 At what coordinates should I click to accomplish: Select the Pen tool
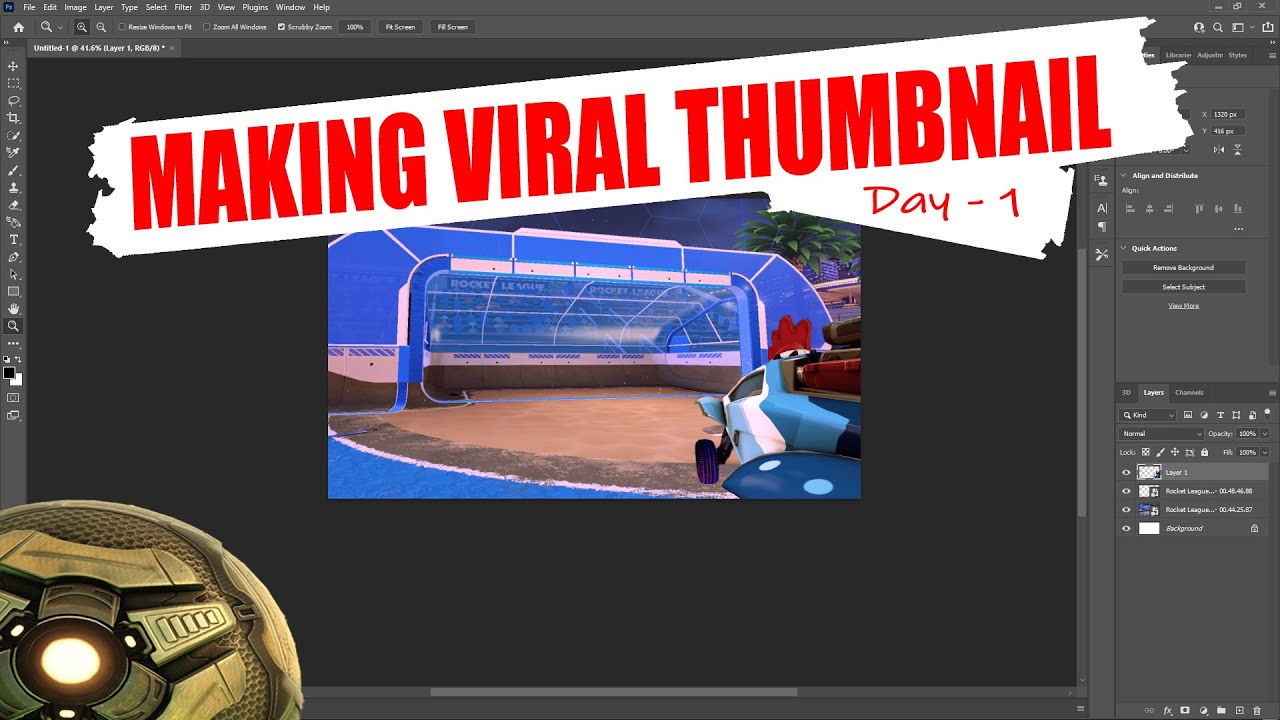[13, 257]
